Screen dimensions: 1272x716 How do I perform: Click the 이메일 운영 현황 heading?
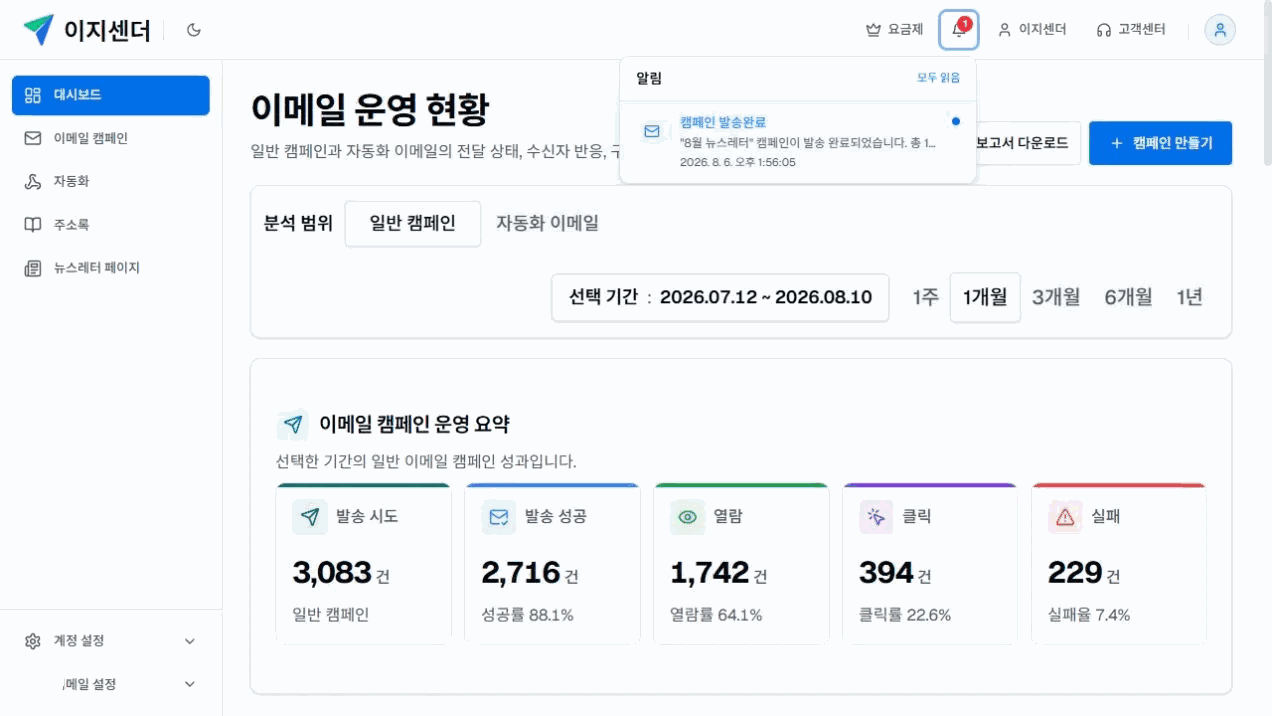[369, 110]
